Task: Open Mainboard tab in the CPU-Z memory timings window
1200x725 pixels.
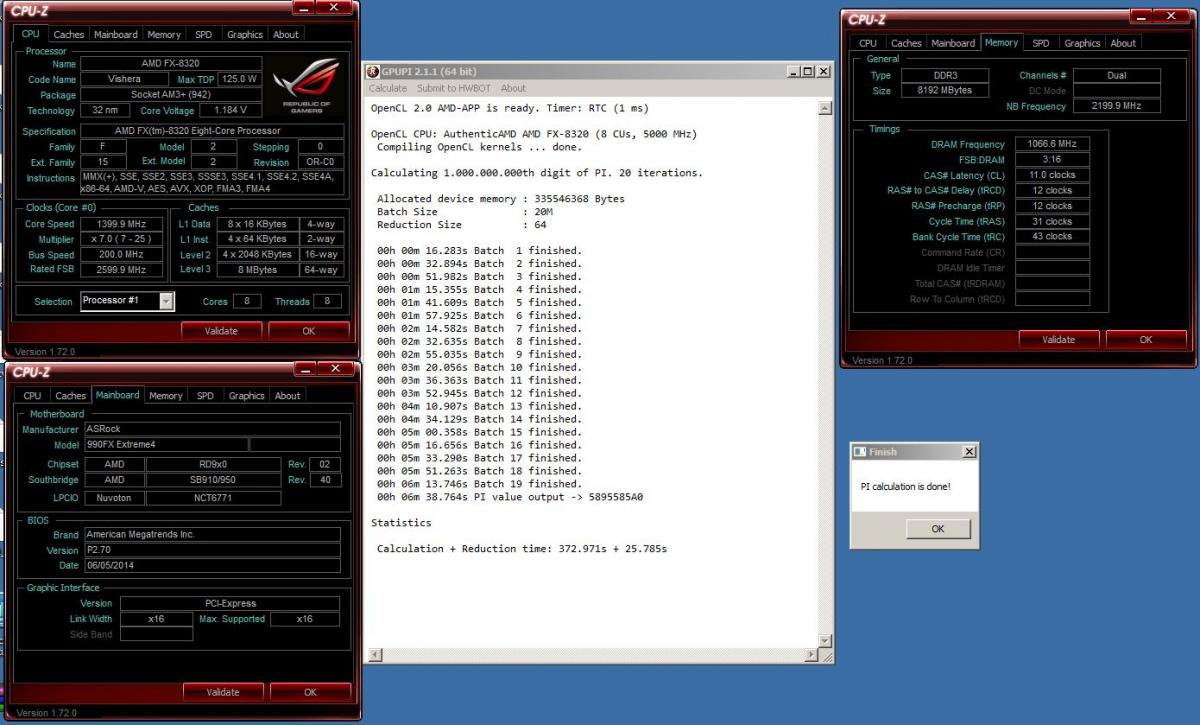Action: pyautogui.click(x=953, y=43)
